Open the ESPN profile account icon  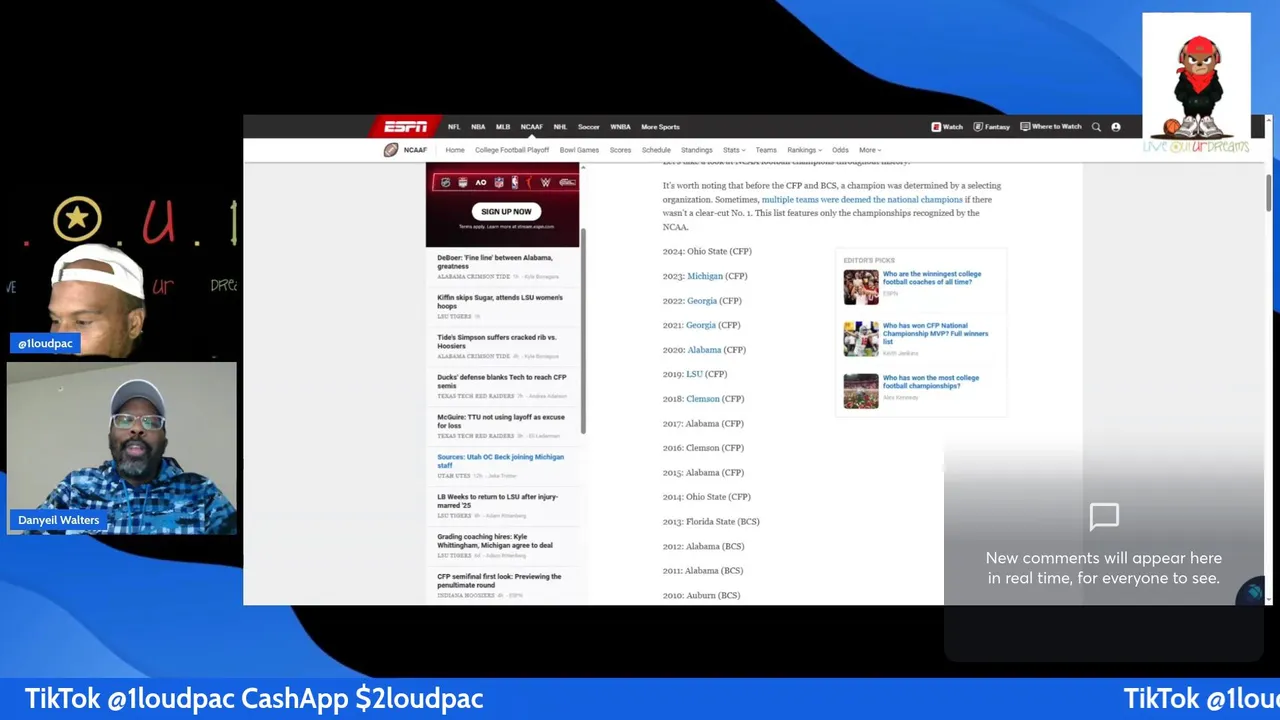point(1116,127)
